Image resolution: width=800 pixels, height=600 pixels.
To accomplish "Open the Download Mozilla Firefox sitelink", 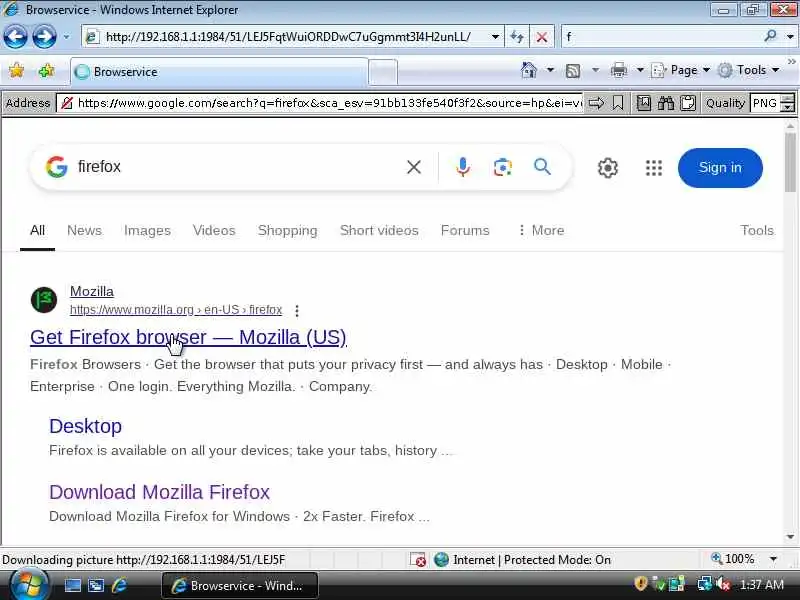I will (x=159, y=492).
